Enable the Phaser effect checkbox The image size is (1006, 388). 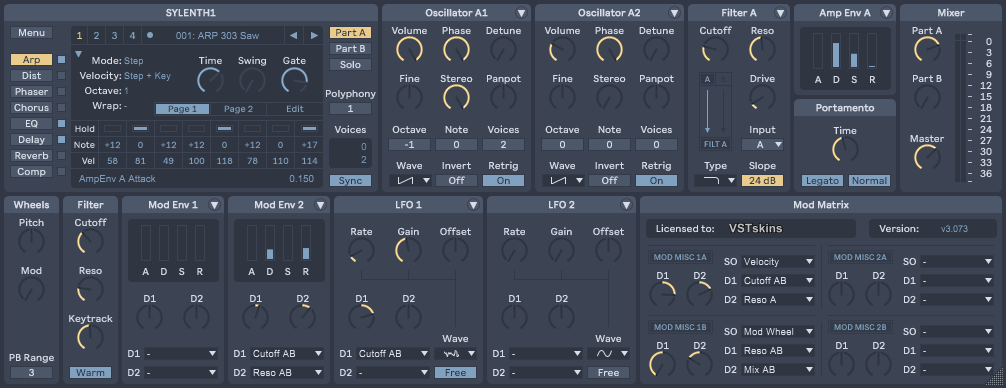tap(62, 92)
